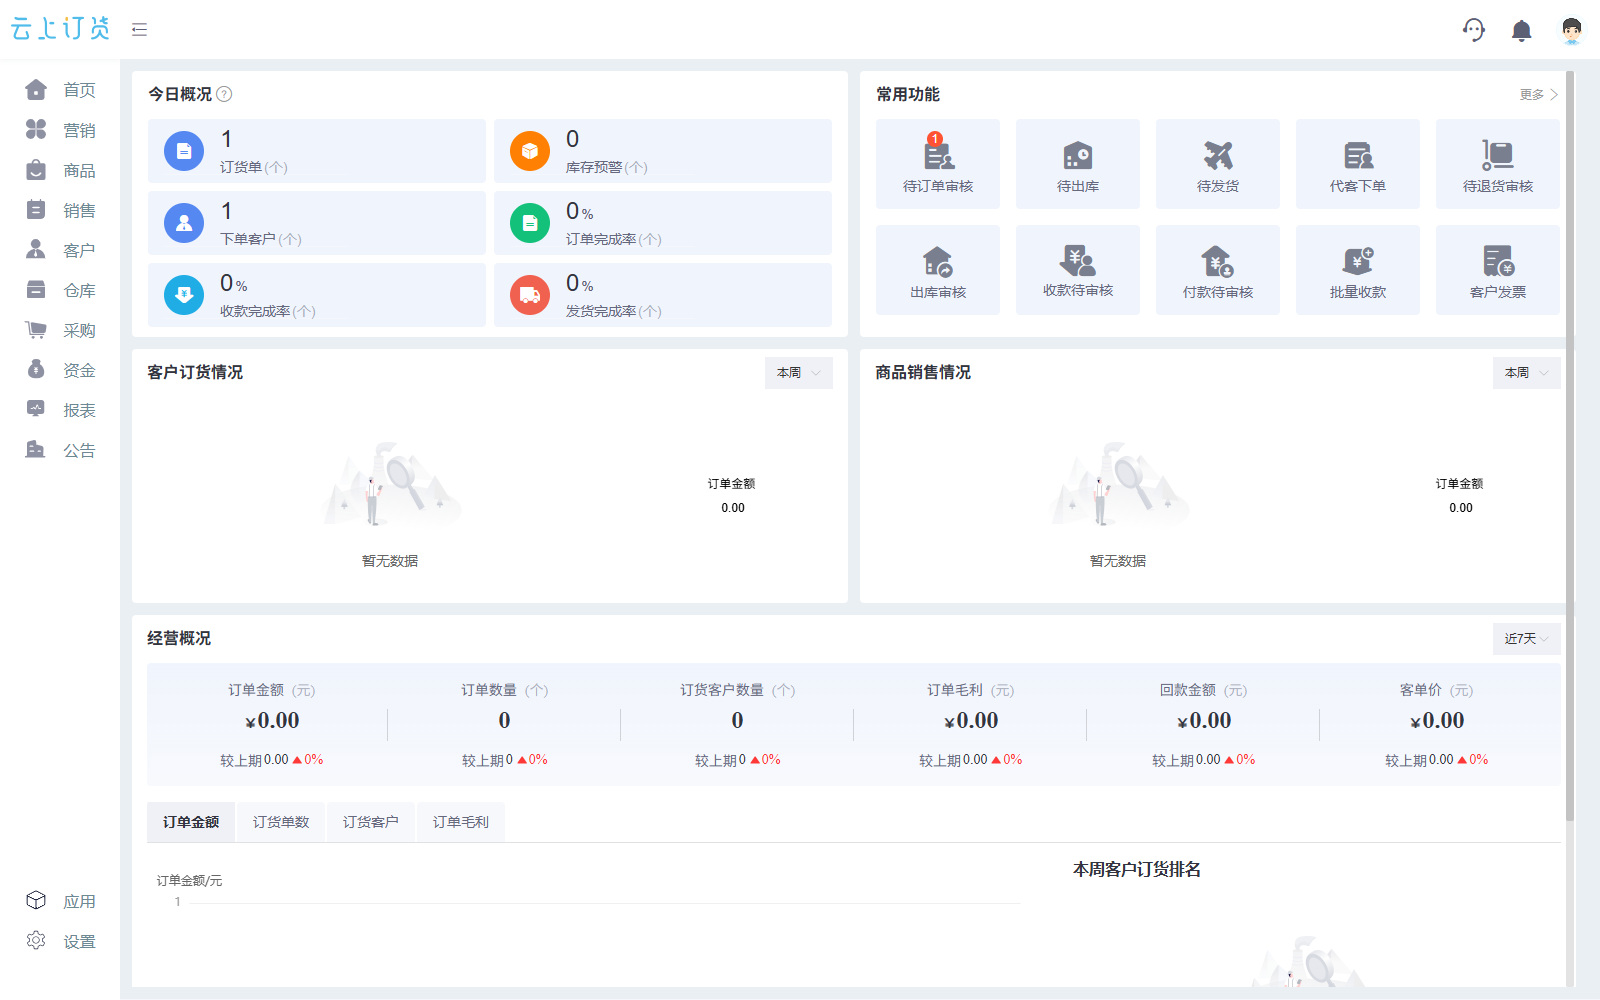1600x1000 pixels.
Task: Open 批量收款 shortcut
Action: [1358, 270]
